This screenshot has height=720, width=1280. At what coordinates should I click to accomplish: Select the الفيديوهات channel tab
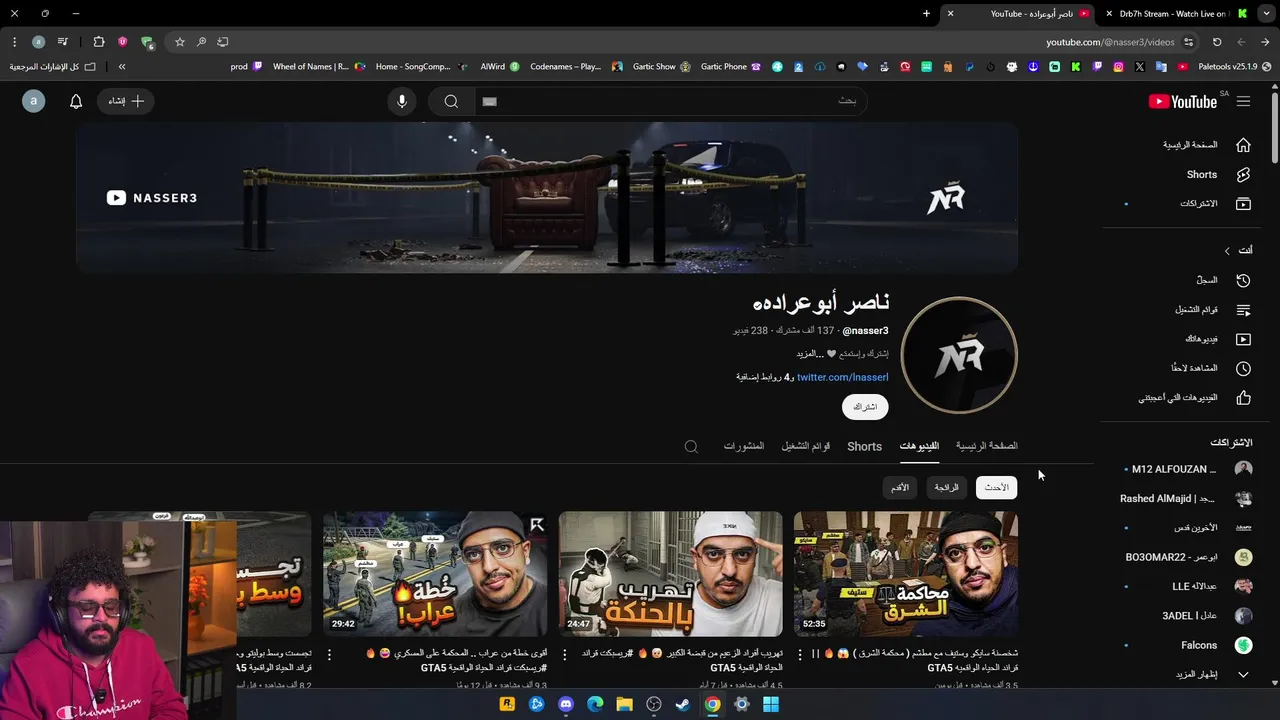coord(919,446)
